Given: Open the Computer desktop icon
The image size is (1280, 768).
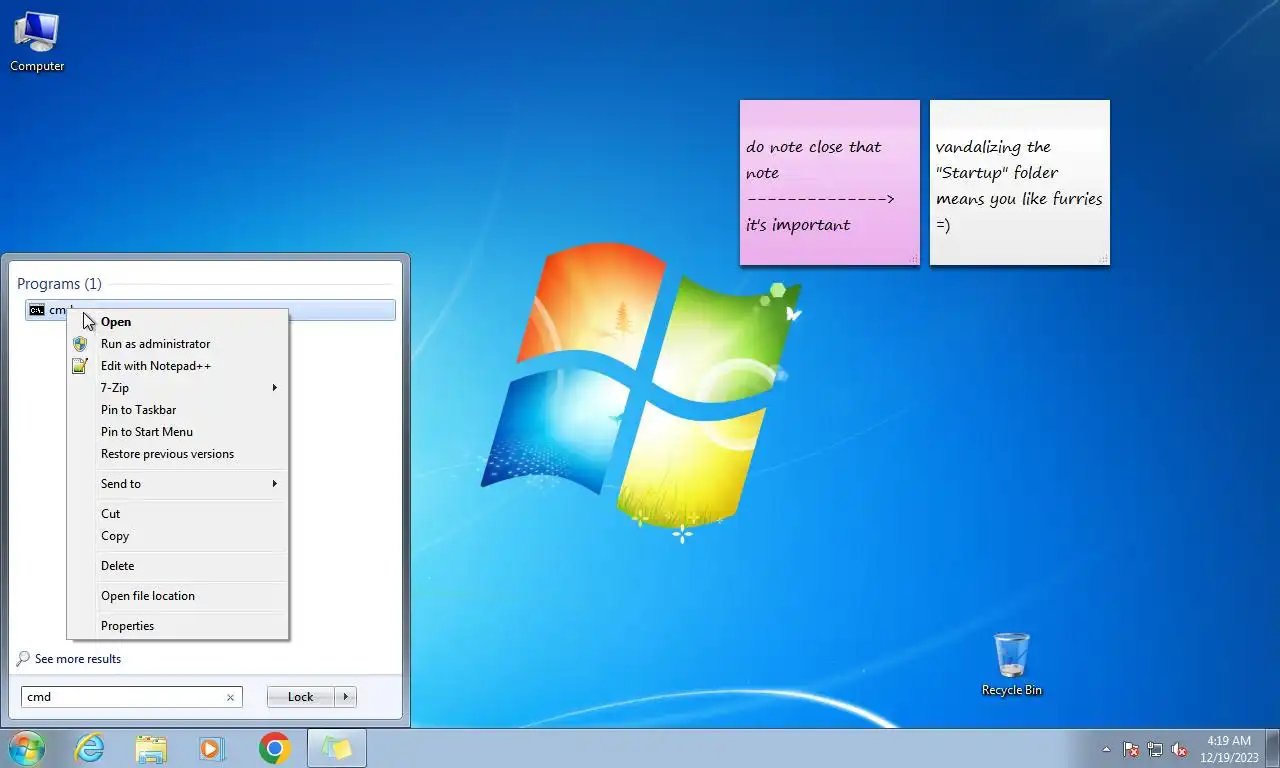Looking at the screenshot, I should click(x=37, y=42).
